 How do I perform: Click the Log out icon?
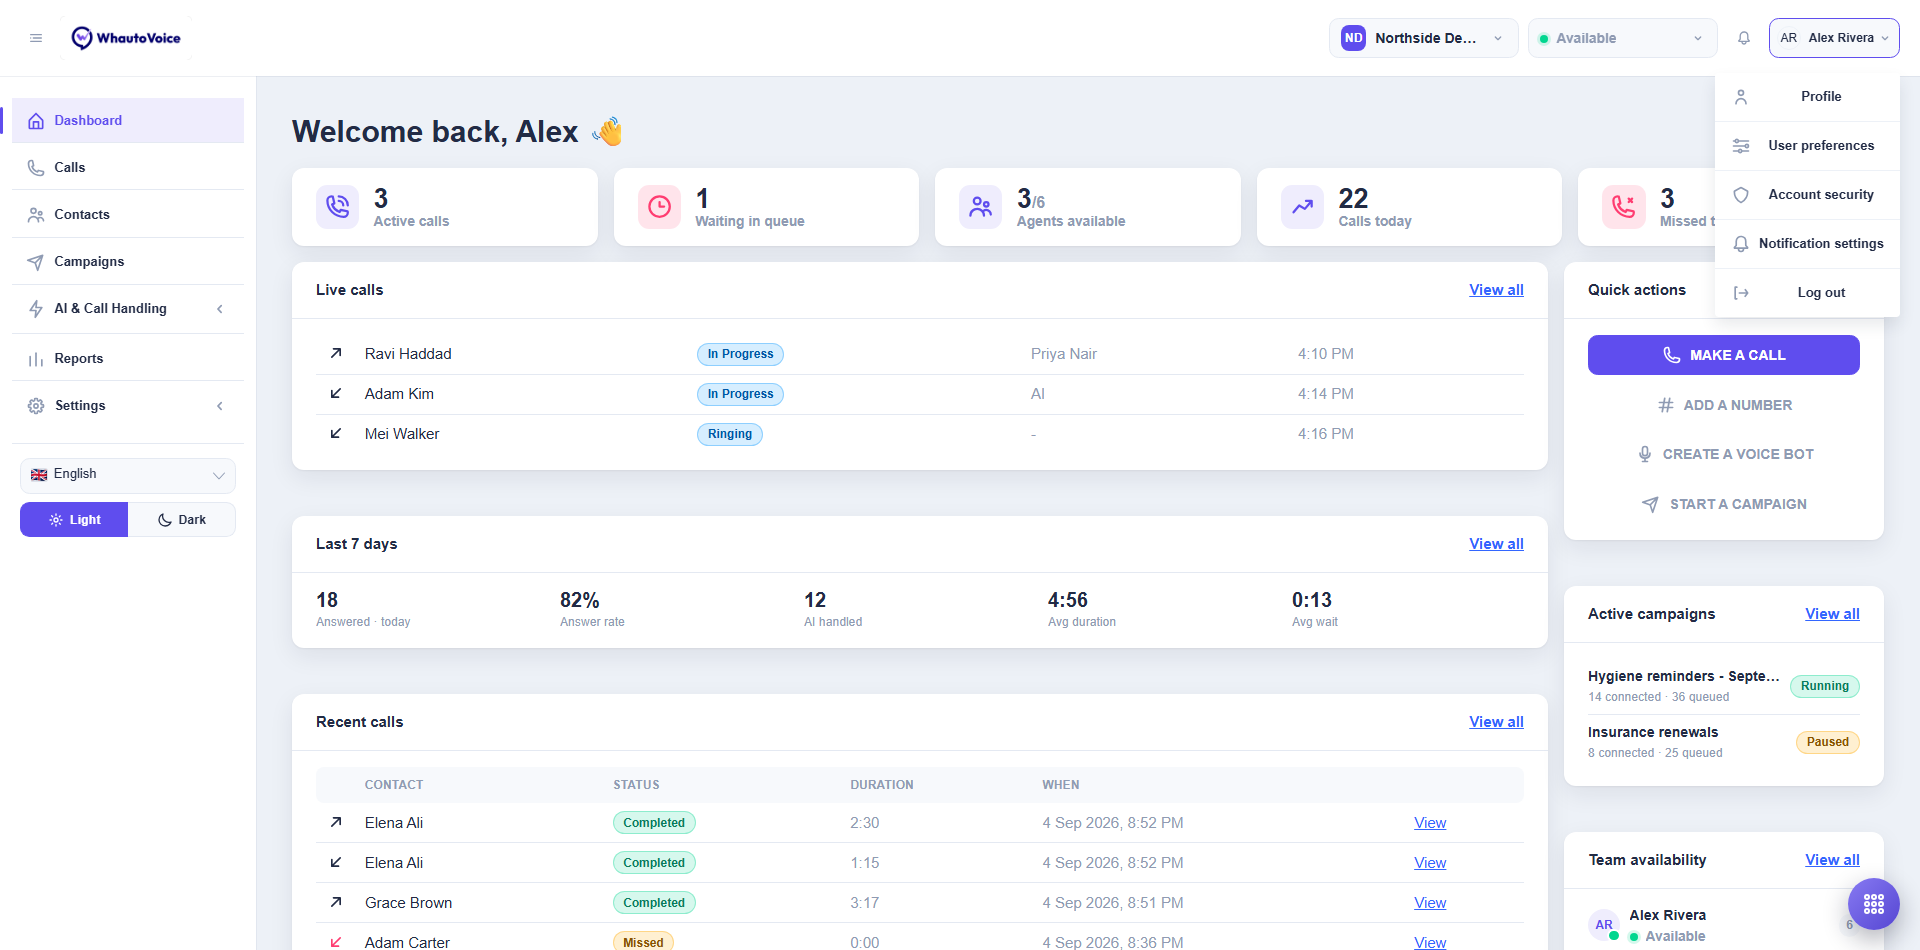pyautogui.click(x=1741, y=293)
